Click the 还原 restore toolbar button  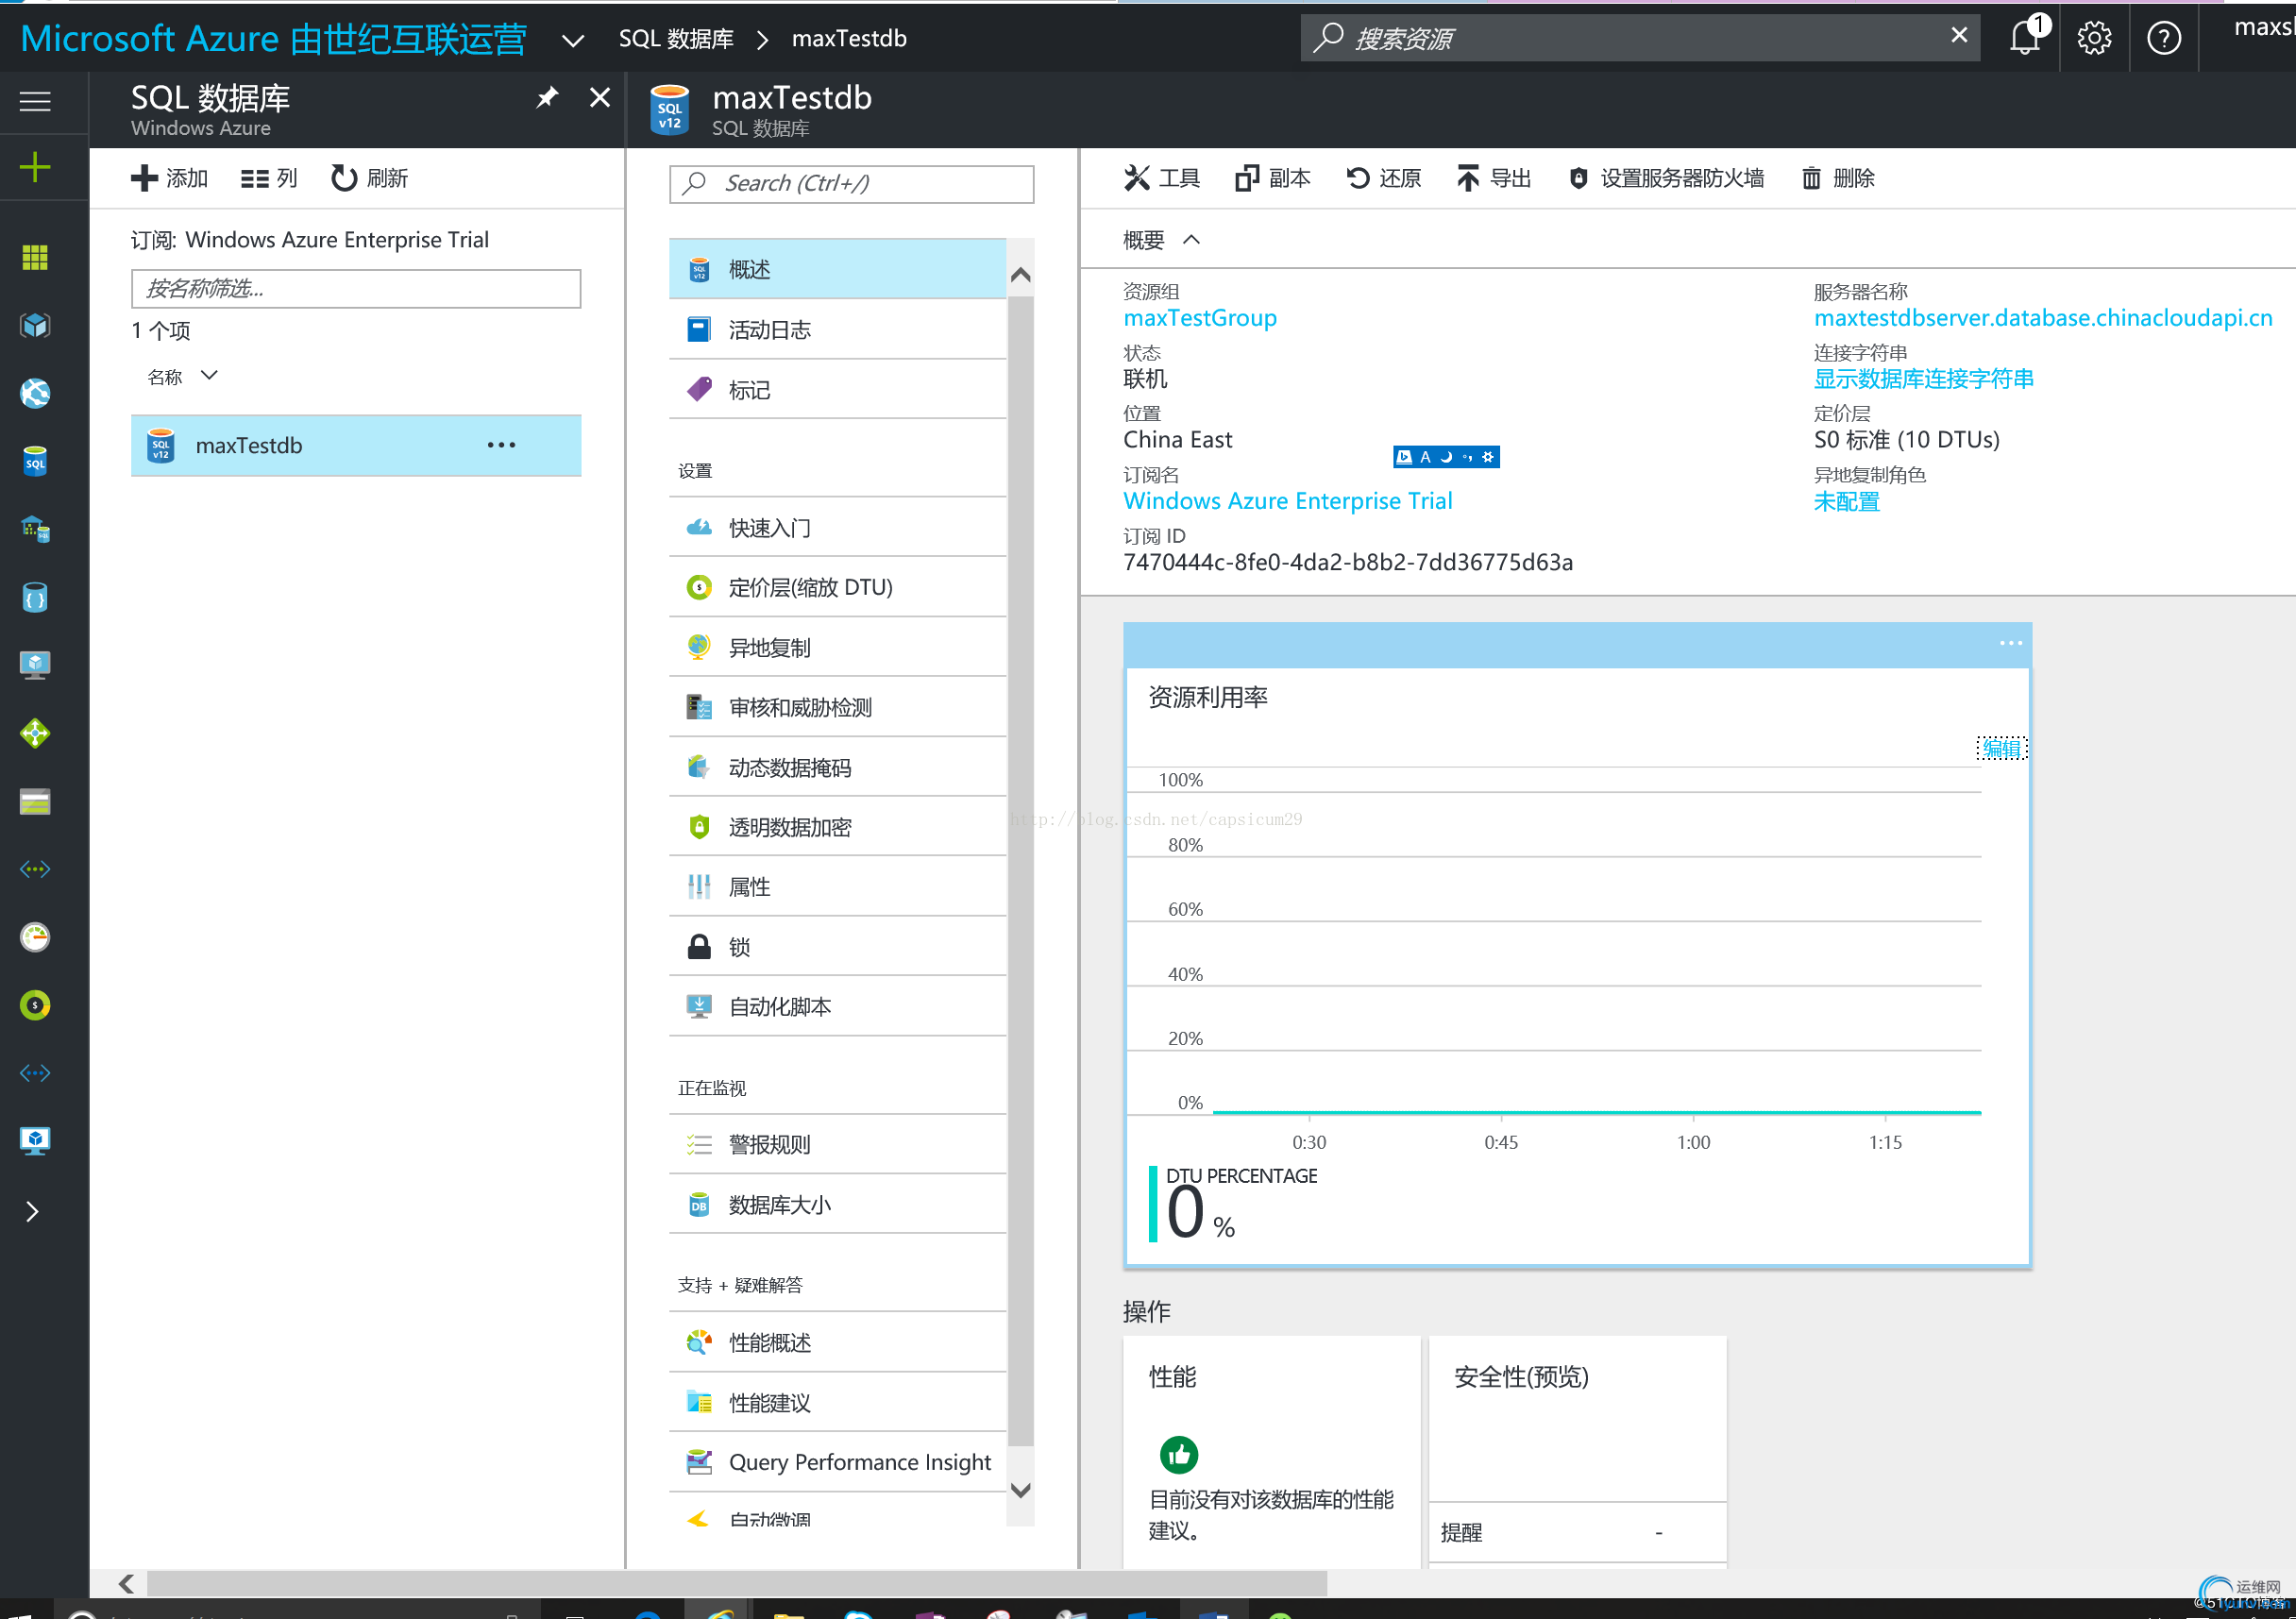(1384, 178)
